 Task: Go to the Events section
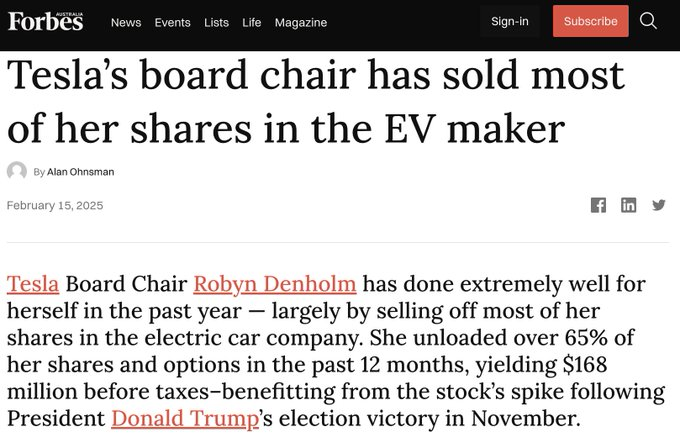[172, 22]
